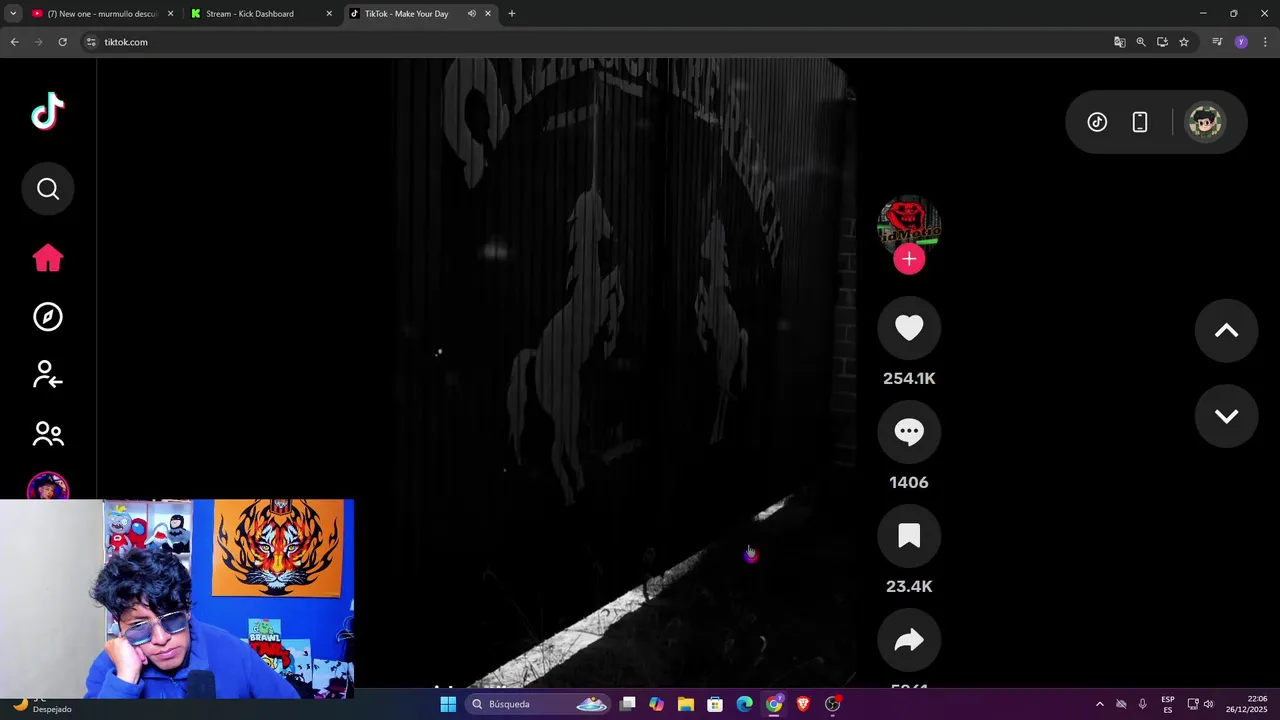The width and height of the screenshot is (1280, 720).
Task: Show hidden system tray icons
Action: click(1100, 704)
